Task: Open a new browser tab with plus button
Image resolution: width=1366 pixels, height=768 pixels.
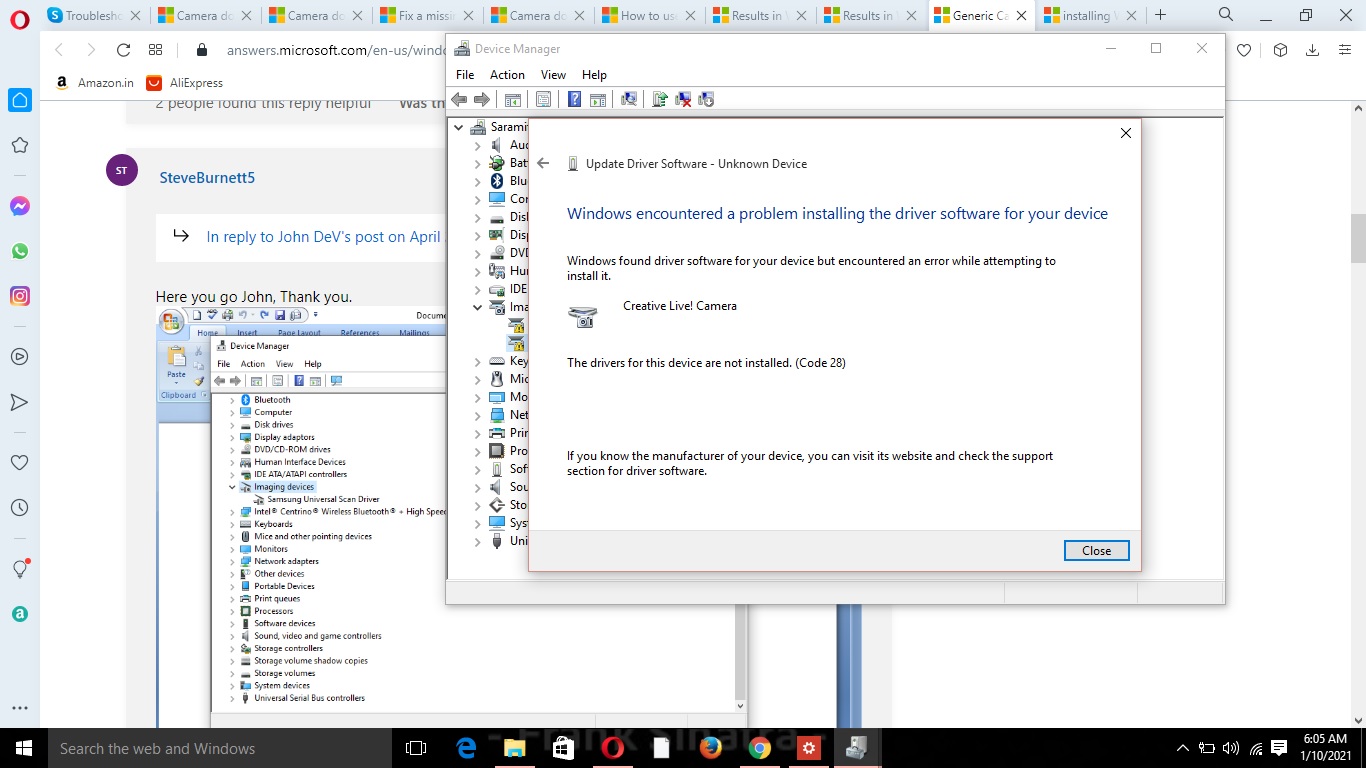Action: point(1160,15)
